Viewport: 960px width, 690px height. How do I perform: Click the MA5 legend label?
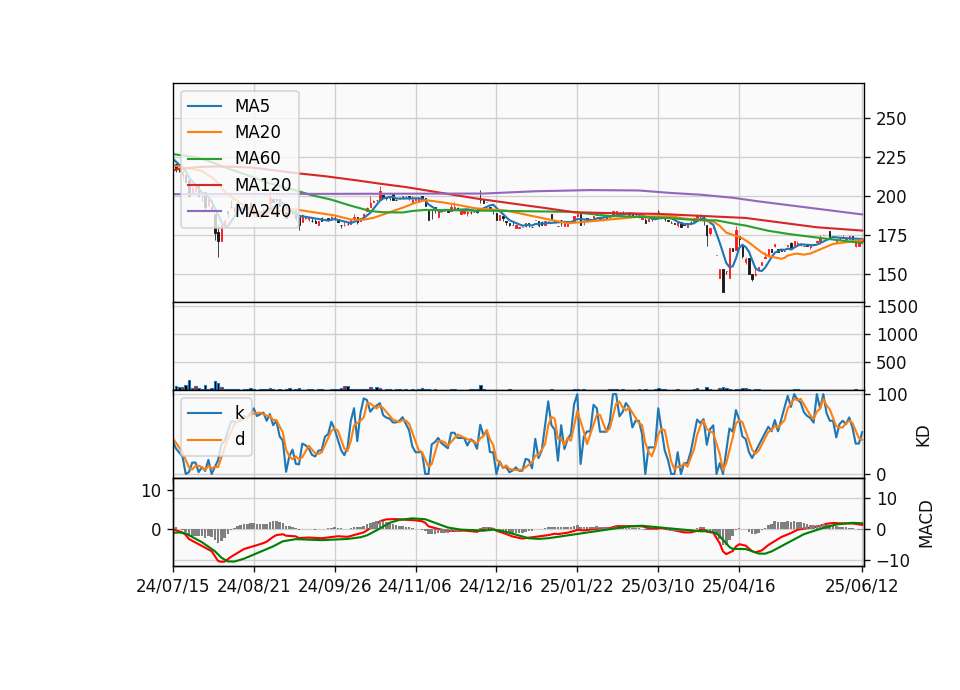coord(252,106)
